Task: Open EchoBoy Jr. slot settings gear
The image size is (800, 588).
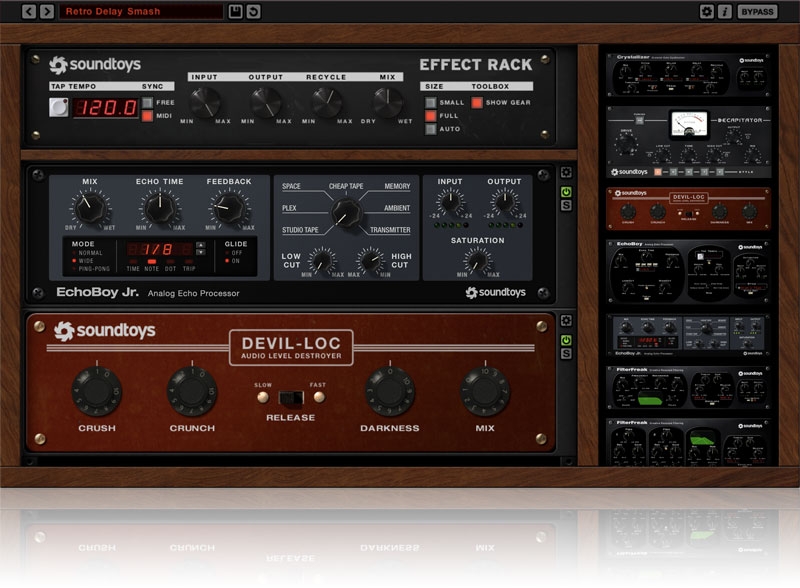Action: click(x=566, y=173)
